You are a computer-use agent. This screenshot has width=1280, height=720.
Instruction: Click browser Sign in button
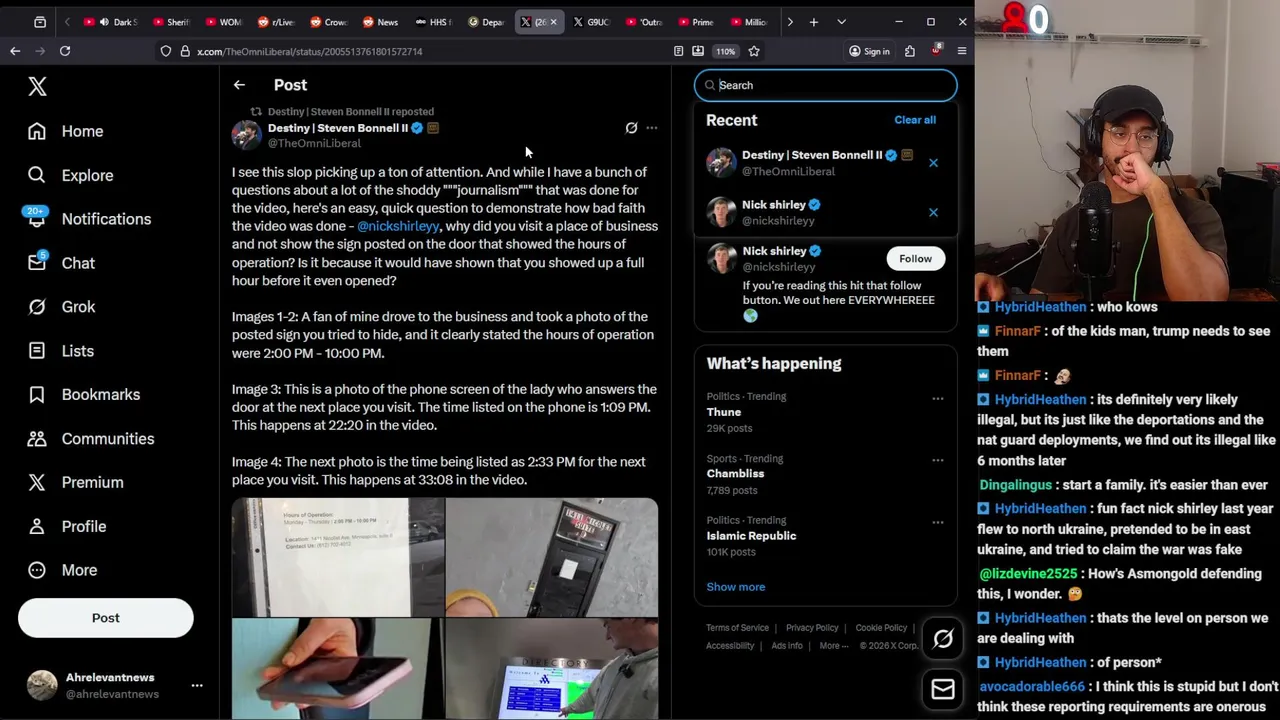869,51
